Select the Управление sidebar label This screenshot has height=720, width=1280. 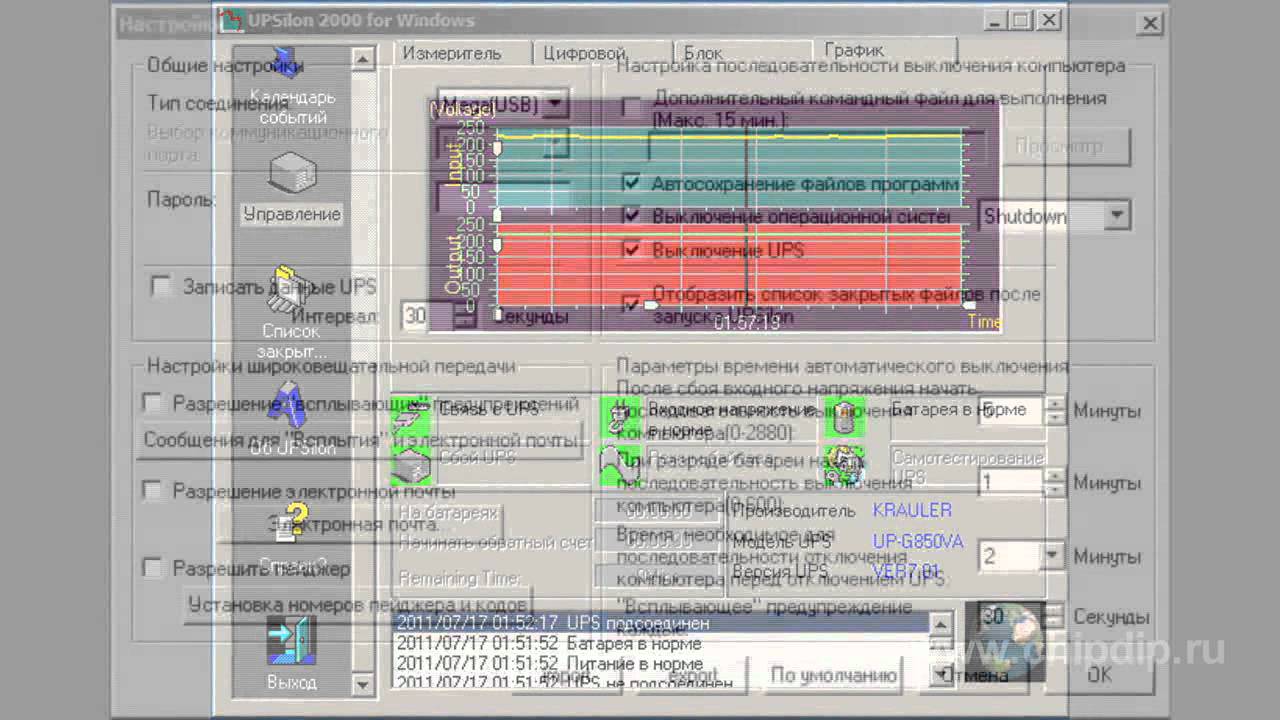point(292,214)
